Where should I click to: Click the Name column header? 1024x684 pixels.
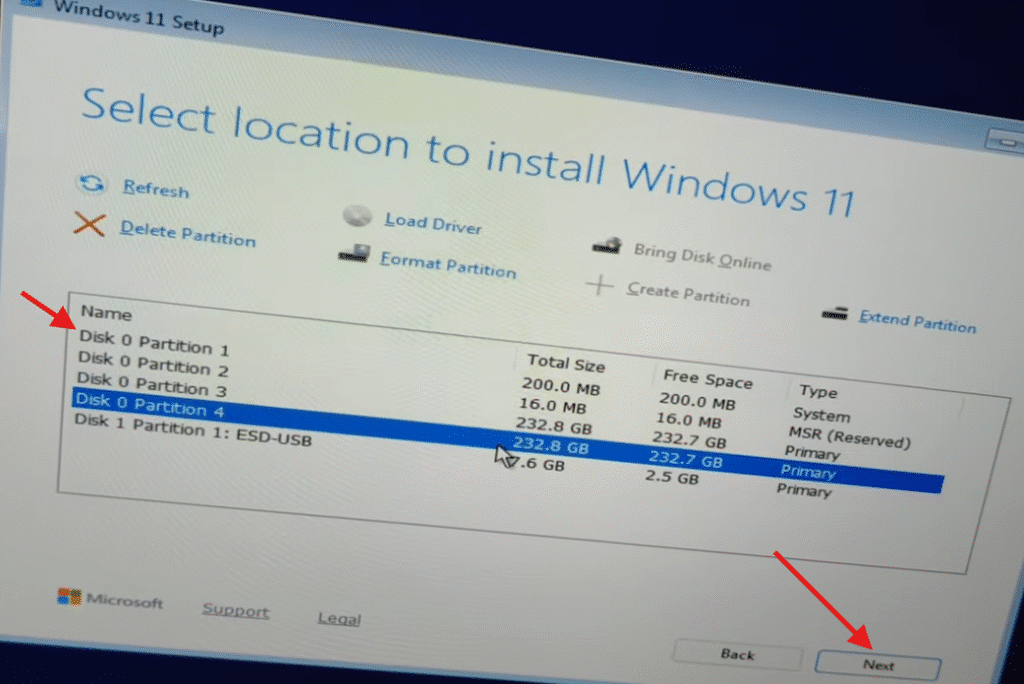(x=106, y=313)
